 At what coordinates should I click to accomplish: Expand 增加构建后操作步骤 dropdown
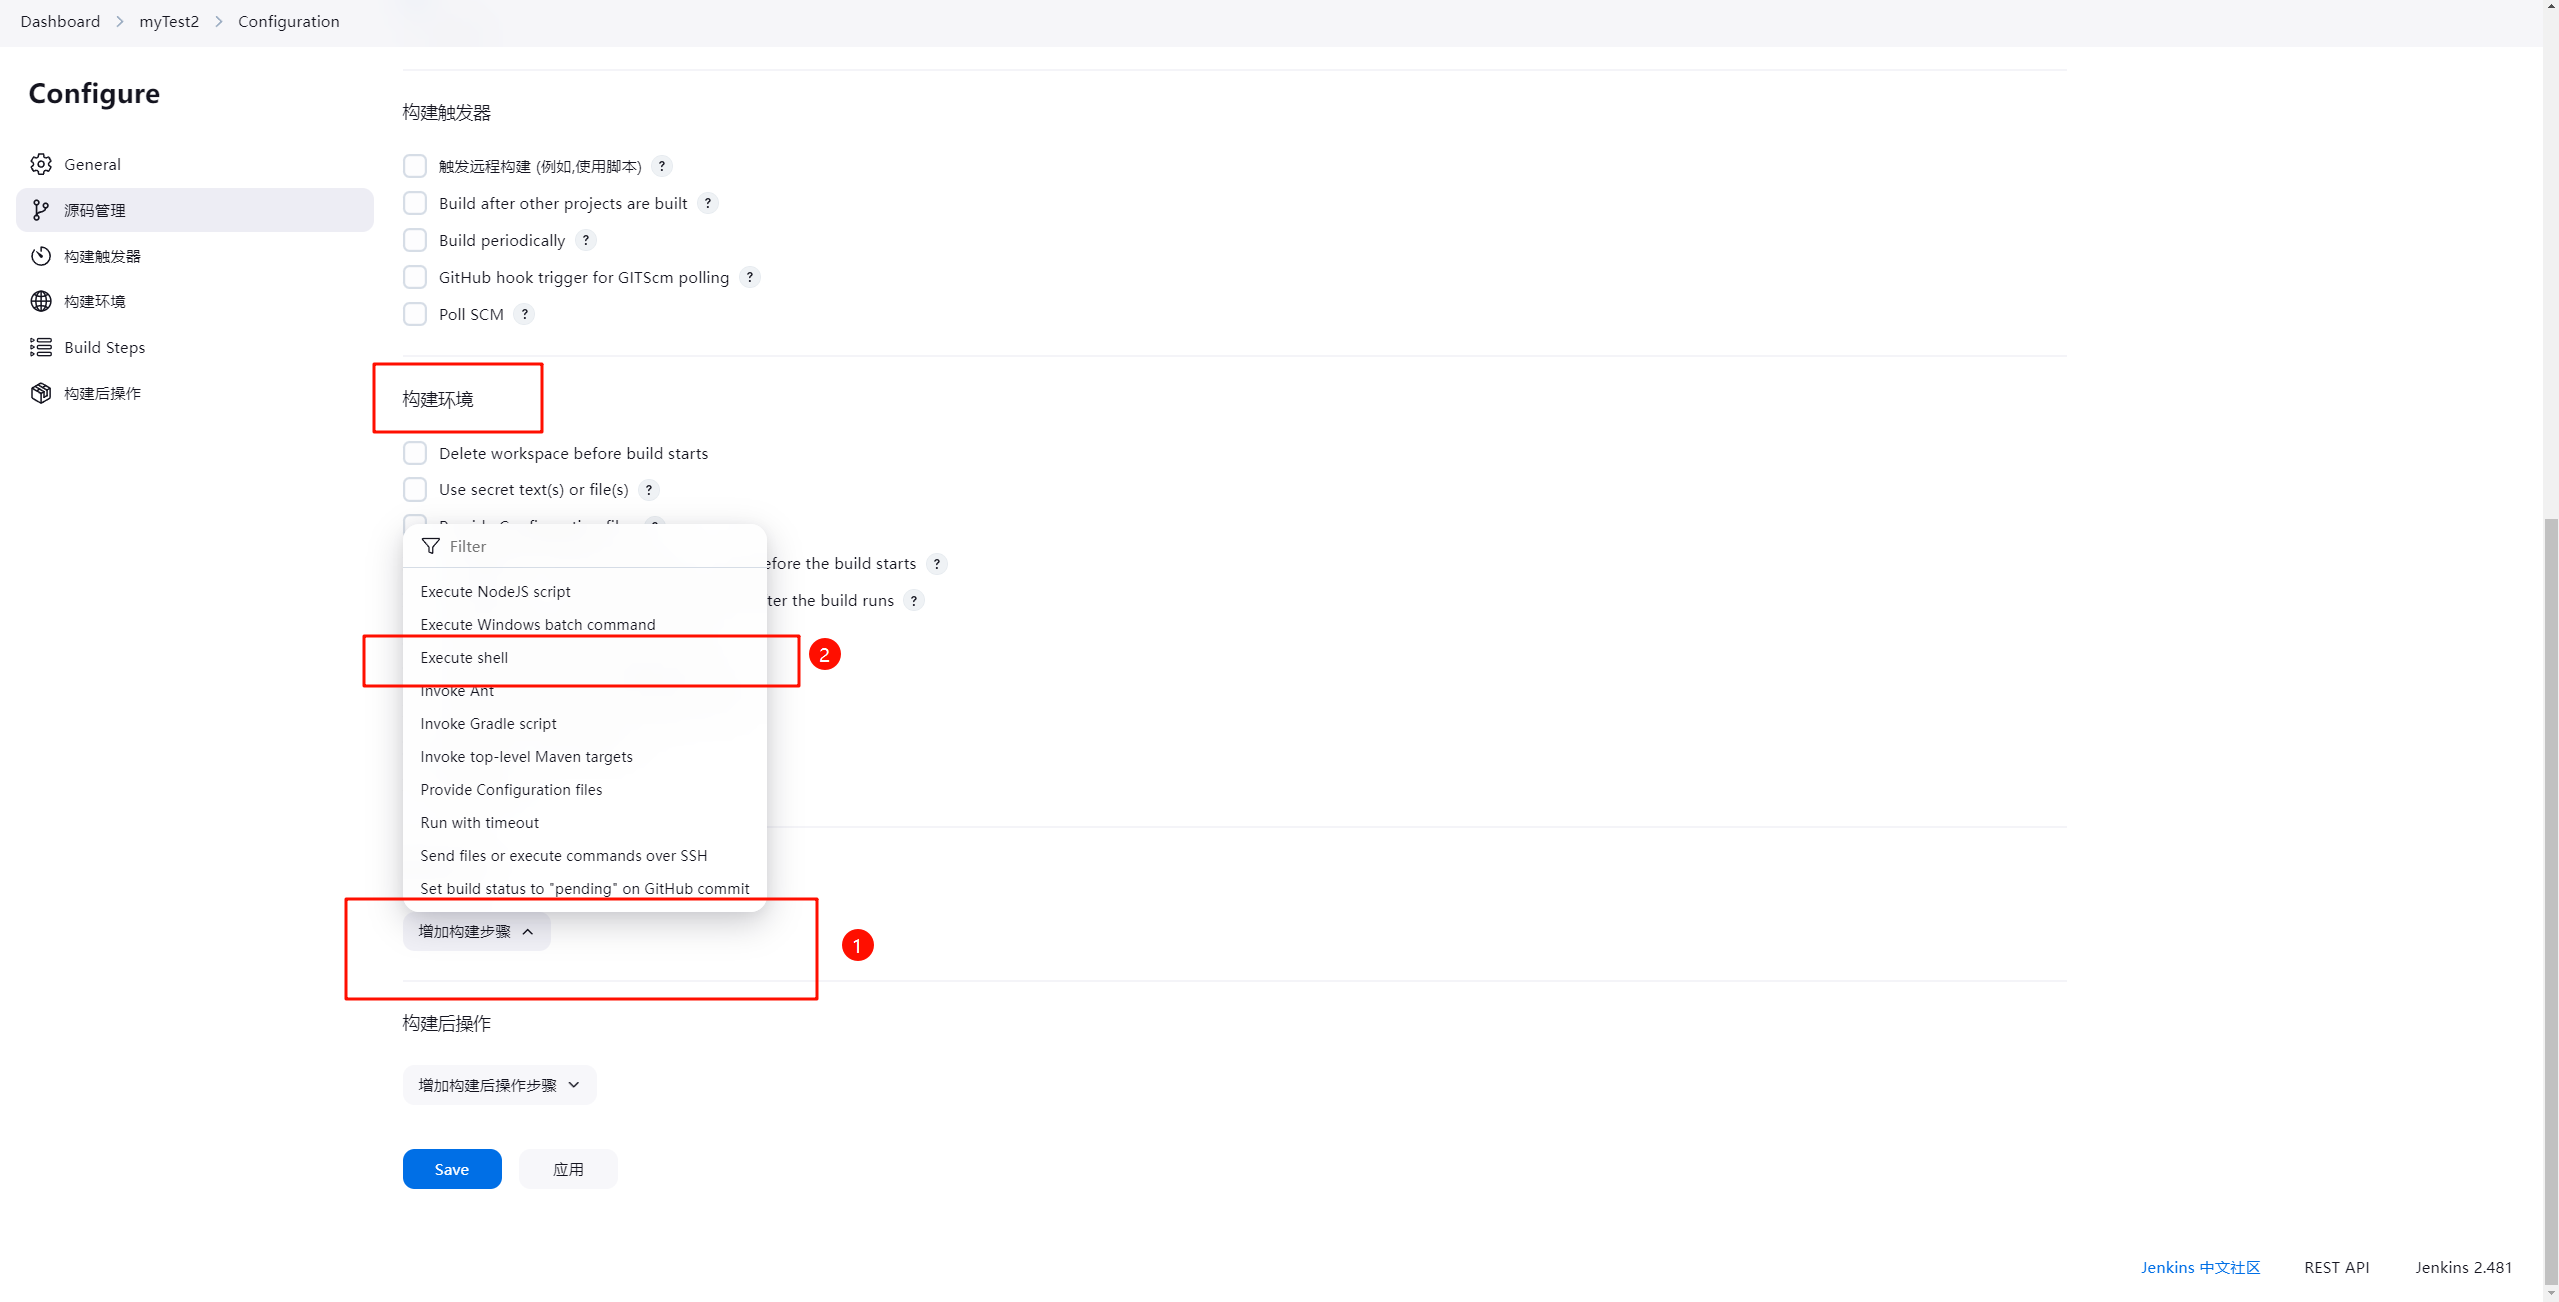tap(498, 1084)
